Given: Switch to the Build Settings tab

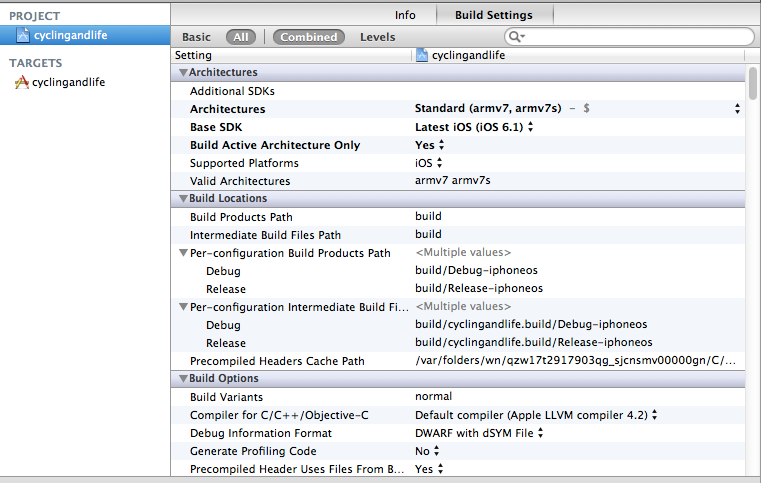Looking at the screenshot, I should coord(493,15).
